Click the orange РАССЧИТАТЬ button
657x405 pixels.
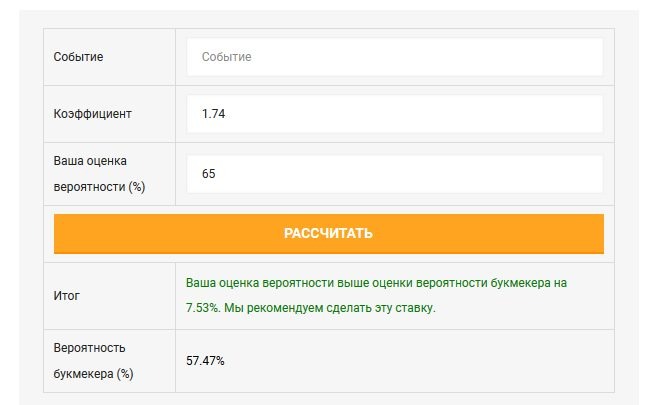328,234
